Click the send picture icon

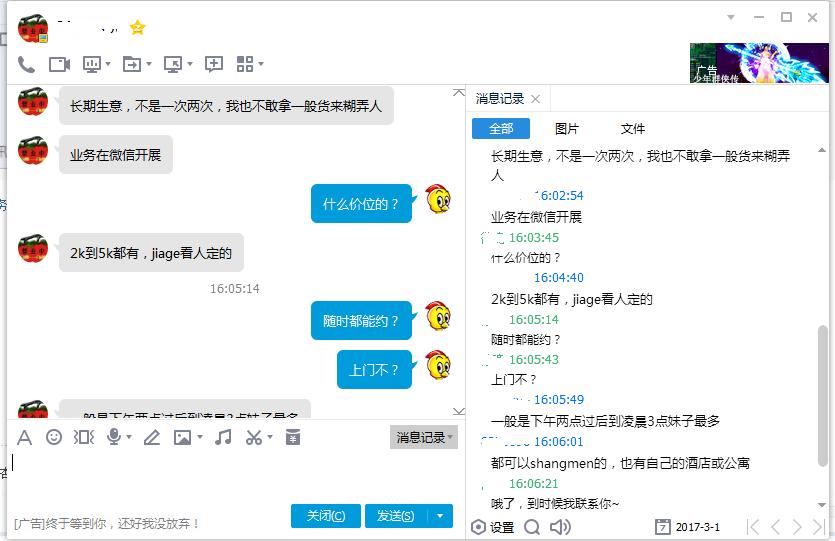point(182,438)
